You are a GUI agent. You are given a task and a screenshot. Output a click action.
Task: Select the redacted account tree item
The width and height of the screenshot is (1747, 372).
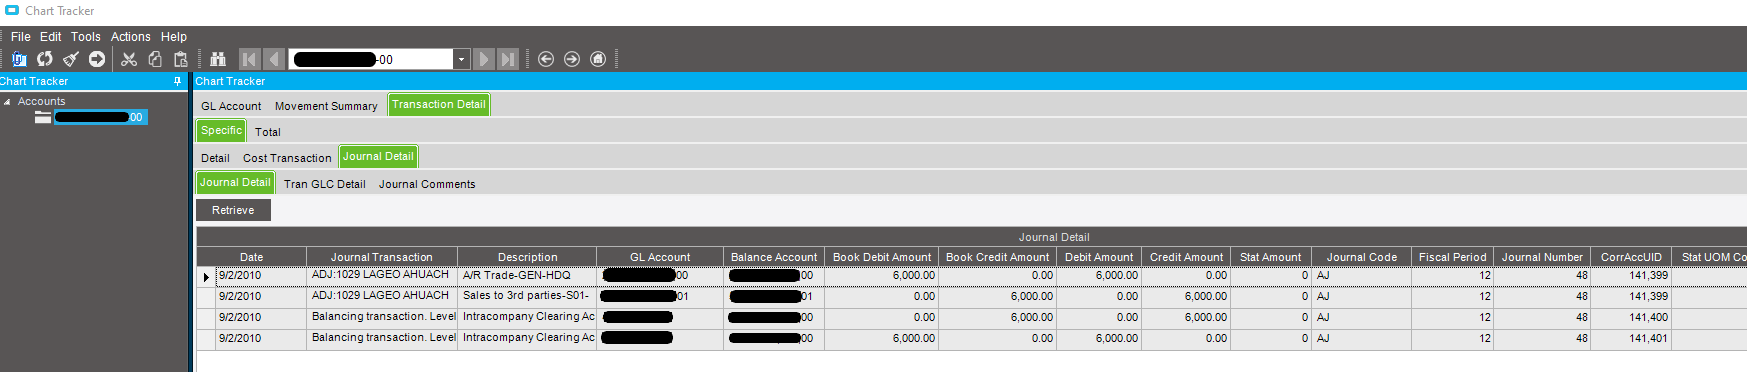(101, 117)
